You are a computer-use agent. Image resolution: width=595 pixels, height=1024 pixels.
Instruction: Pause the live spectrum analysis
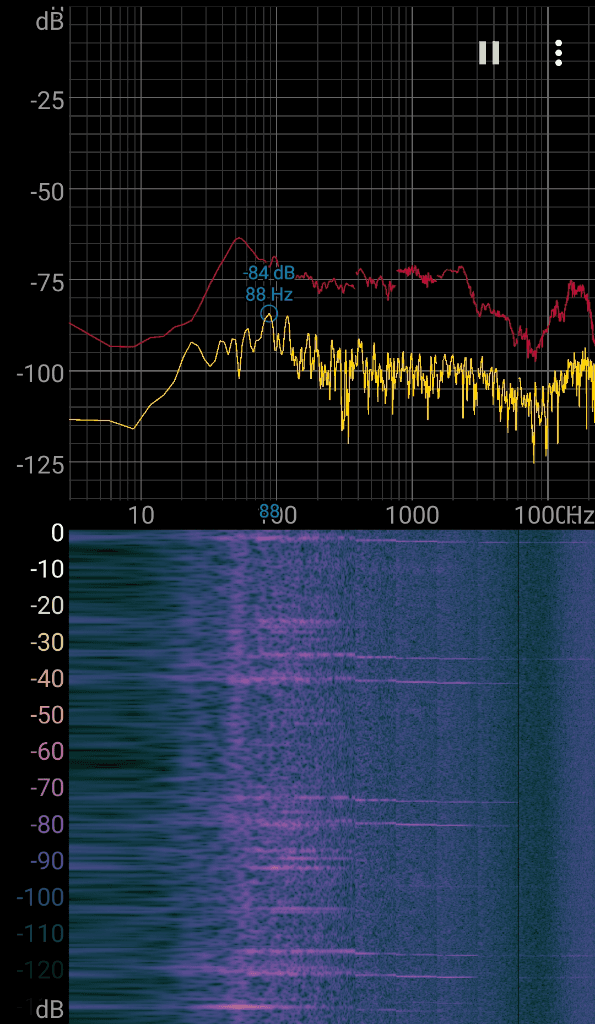(x=489, y=53)
